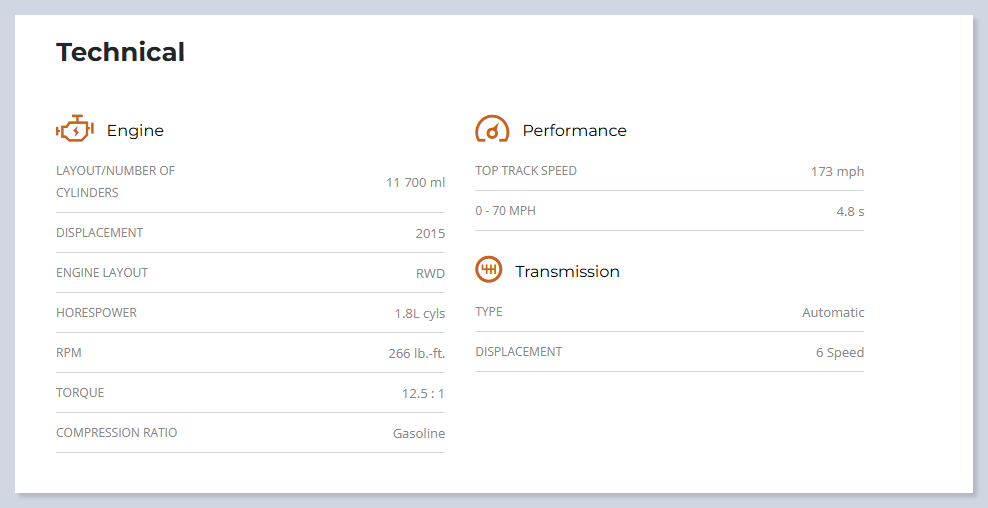The image size is (988, 508).
Task: Select the RWD value
Action: [x=430, y=273]
